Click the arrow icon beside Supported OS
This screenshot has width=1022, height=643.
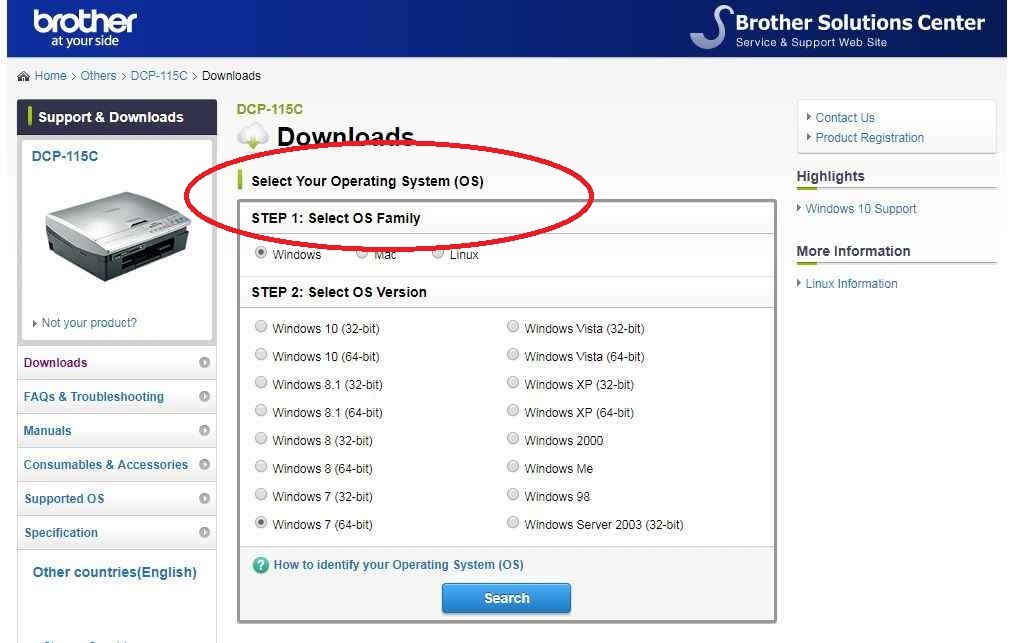[204, 498]
